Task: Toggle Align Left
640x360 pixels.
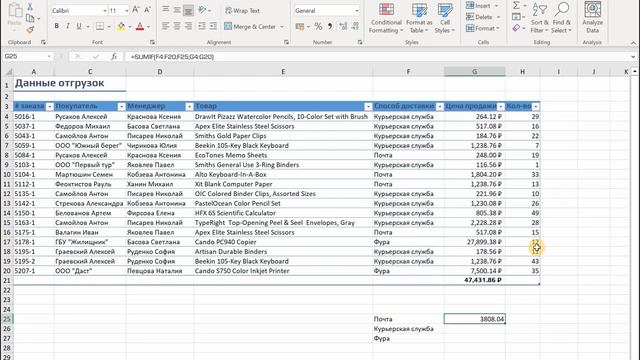Action: [x=165, y=26]
